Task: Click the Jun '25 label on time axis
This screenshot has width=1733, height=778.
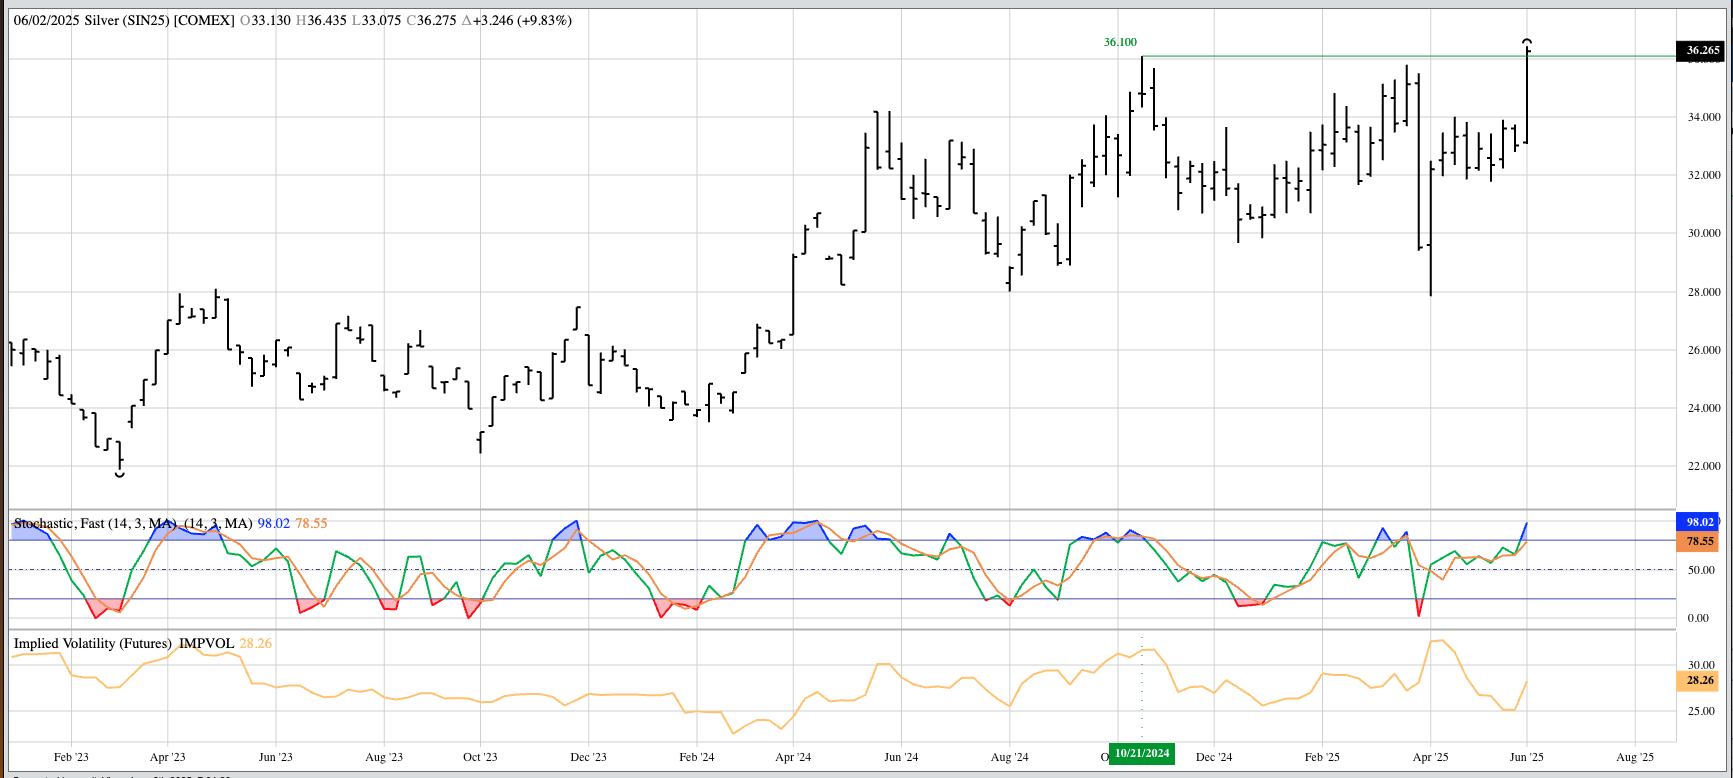Action: [1526, 757]
